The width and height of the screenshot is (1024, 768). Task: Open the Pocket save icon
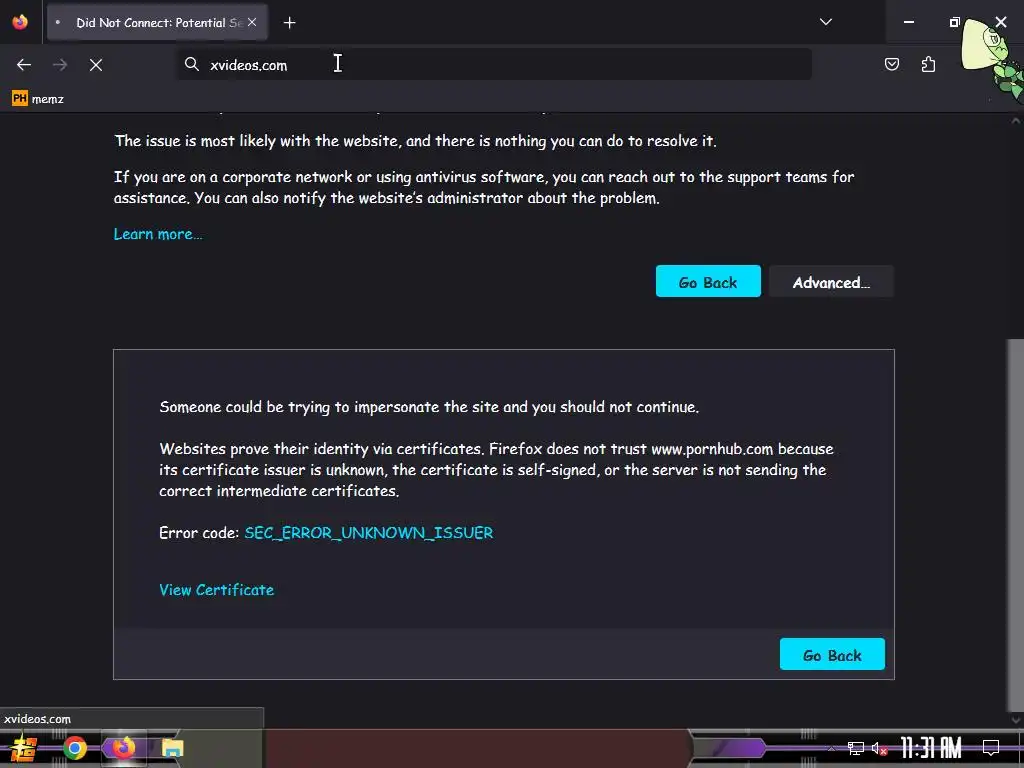(x=891, y=64)
